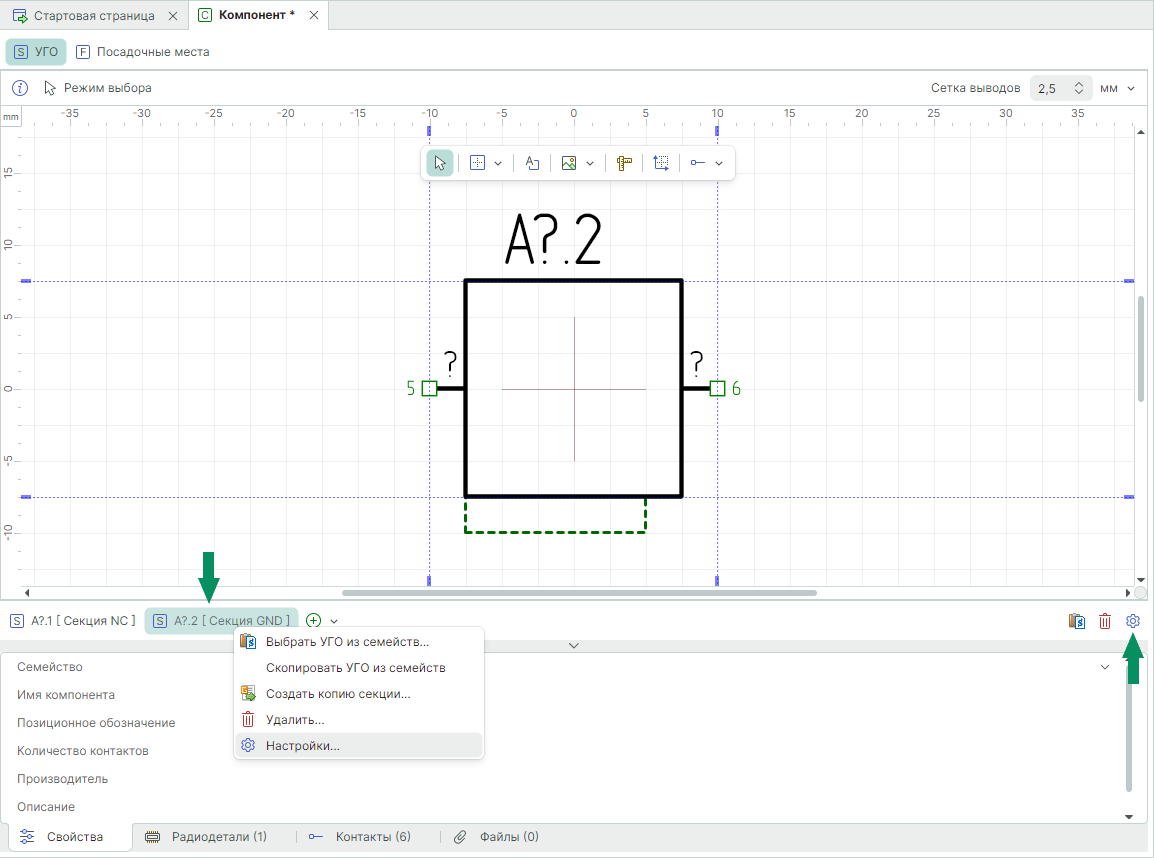Open section settings gear icon
Image resolution: width=1154 pixels, height=858 pixels.
coord(1133,621)
